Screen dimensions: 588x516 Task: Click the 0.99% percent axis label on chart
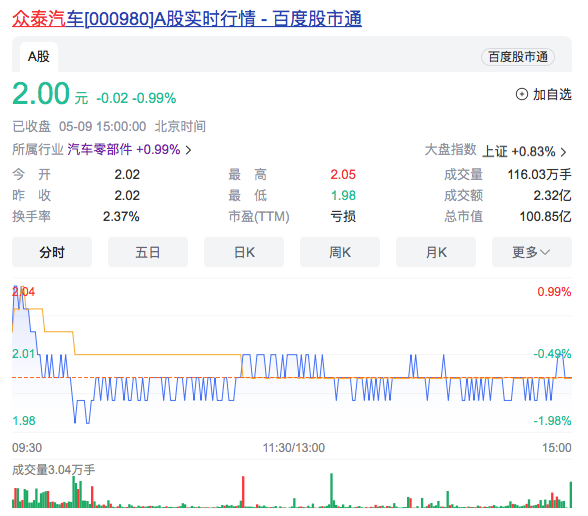tap(554, 292)
